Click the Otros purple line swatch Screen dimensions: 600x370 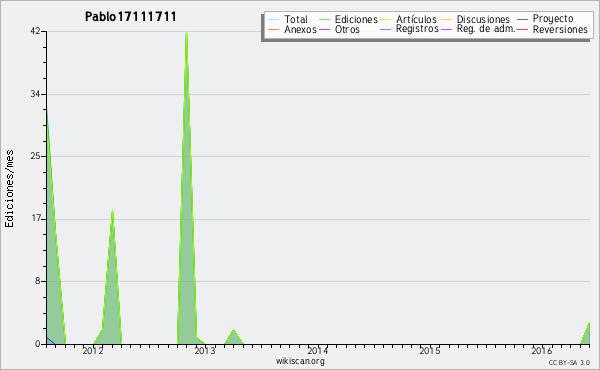(324, 29)
